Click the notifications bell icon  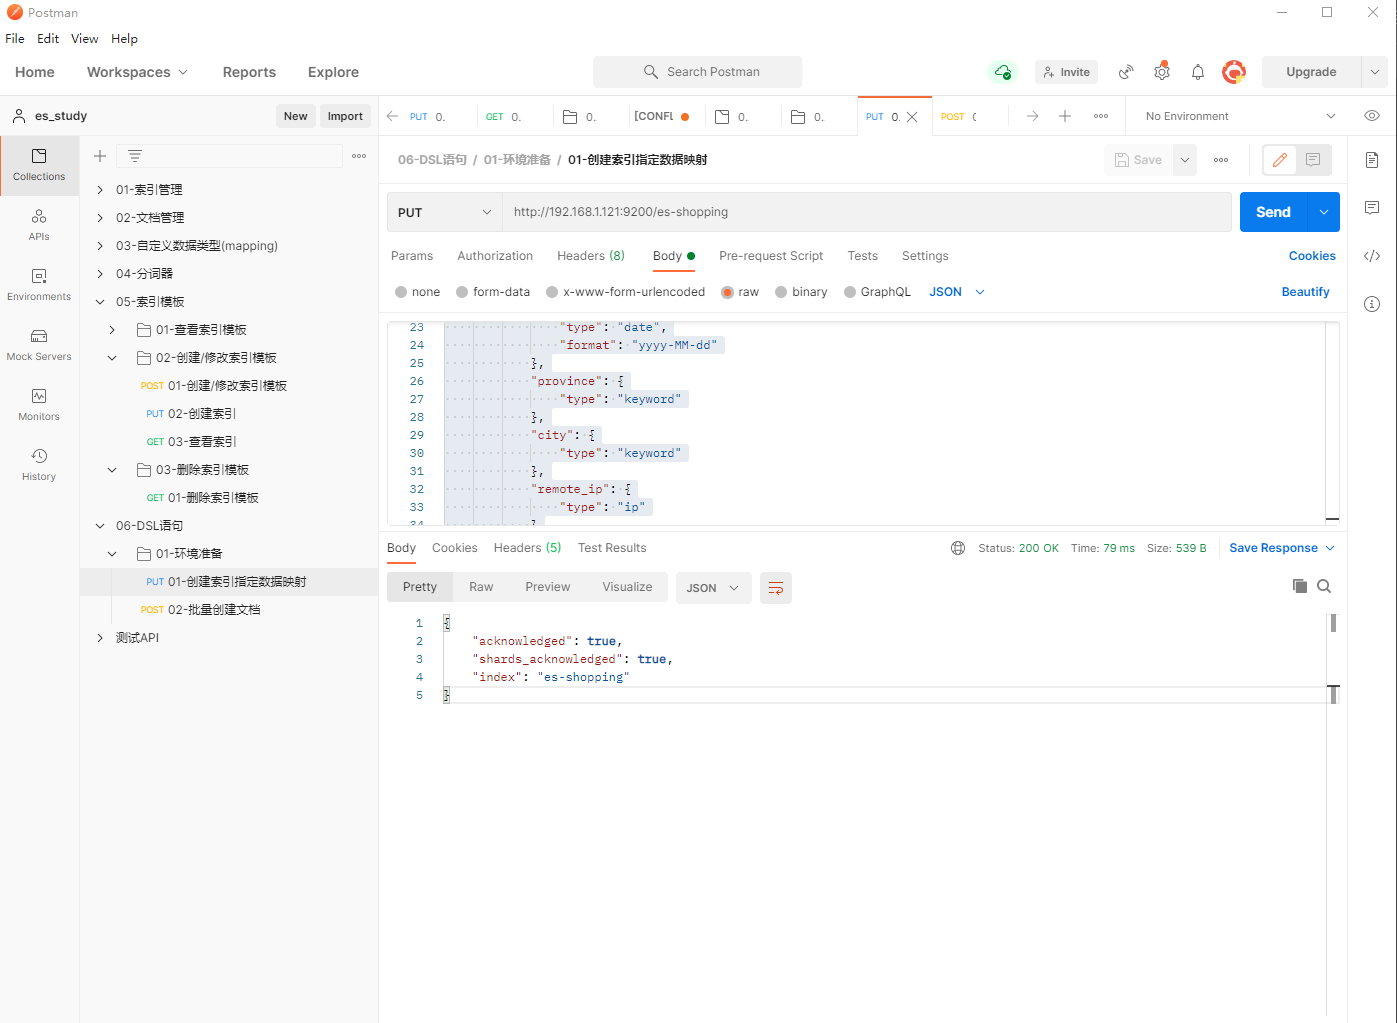(1197, 72)
